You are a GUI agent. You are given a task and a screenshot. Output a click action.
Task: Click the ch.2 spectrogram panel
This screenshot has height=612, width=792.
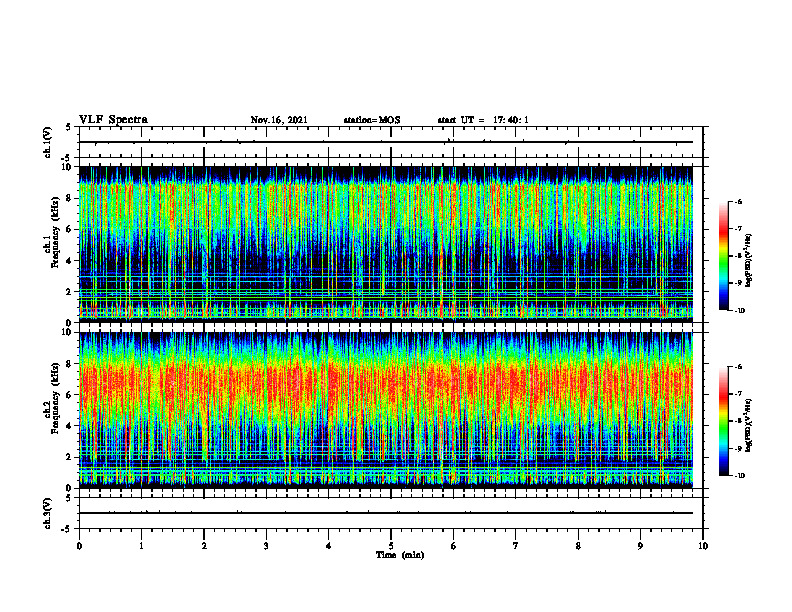pyautogui.click(x=386, y=410)
